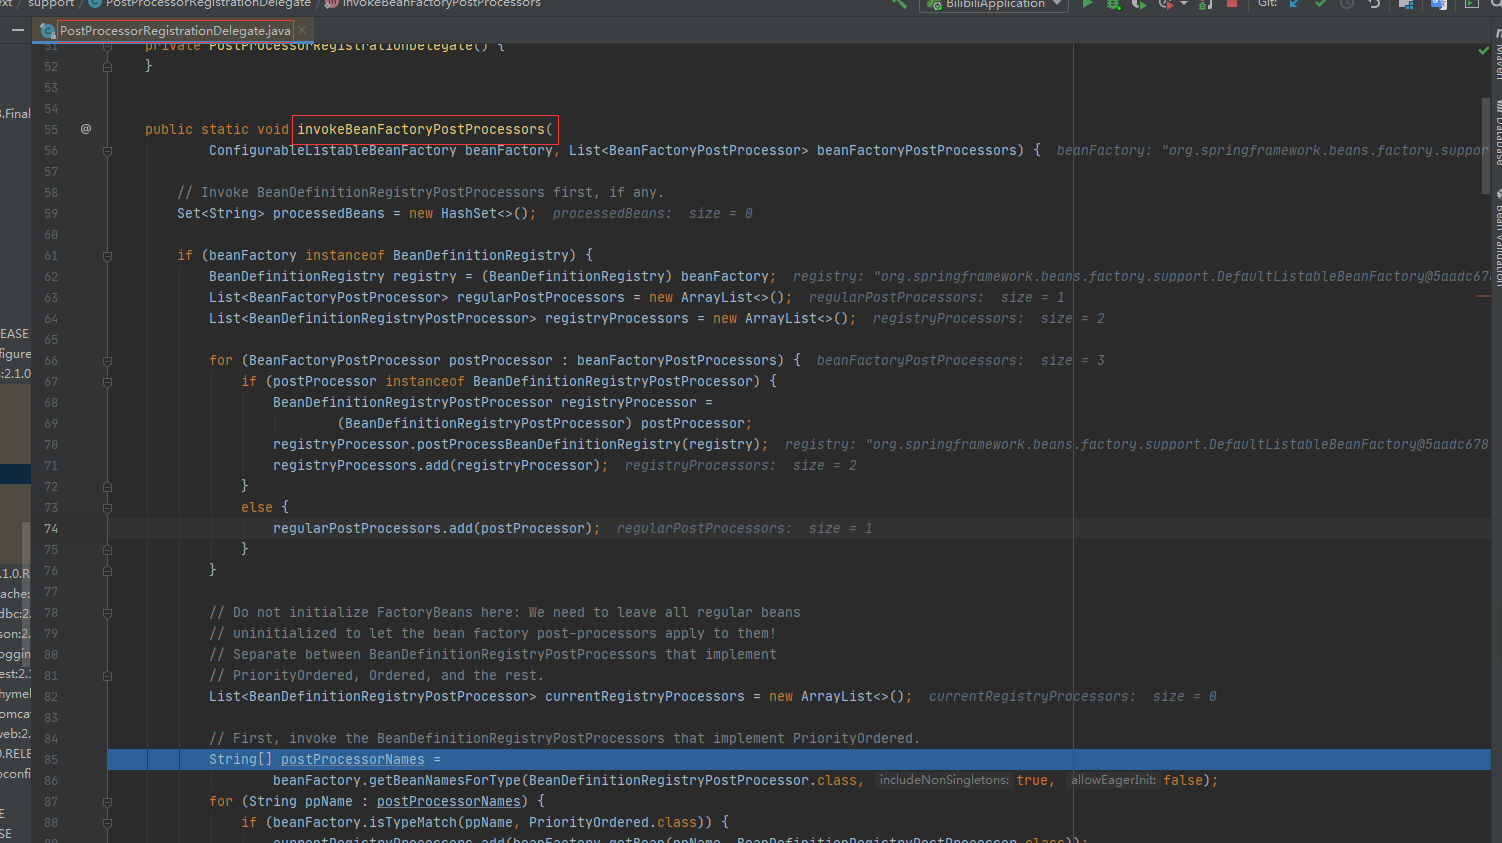The image size is (1502, 843).
Task: Click 'regularPostProcessors.add' on line 74
Action: (372, 529)
